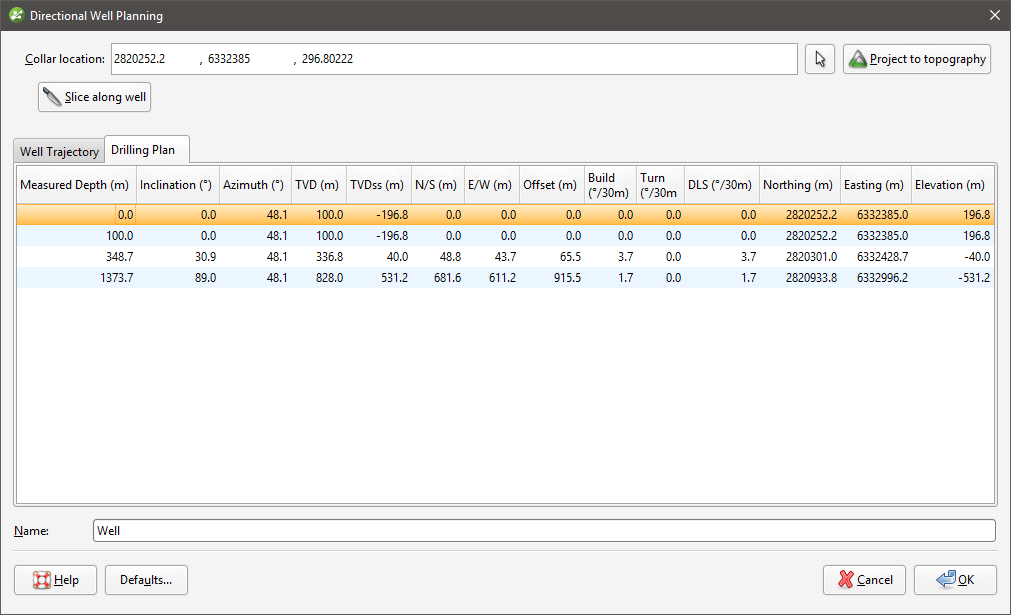The width and height of the screenshot is (1011, 615).
Task: Click the Leapfrog app icon in title bar
Action: coord(16,16)
